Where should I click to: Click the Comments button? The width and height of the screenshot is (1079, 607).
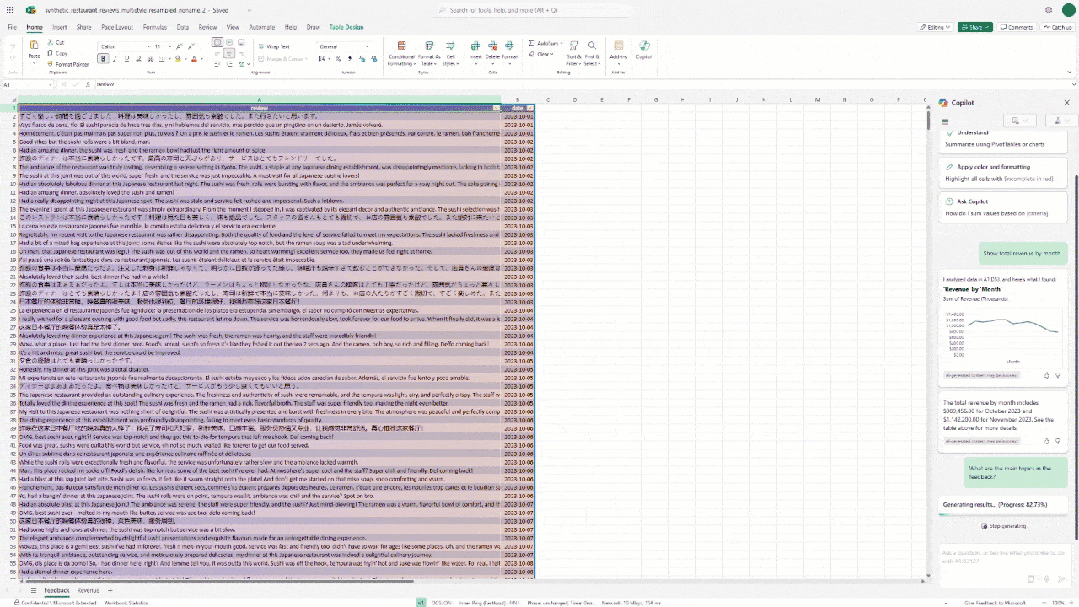(1016, 28)
